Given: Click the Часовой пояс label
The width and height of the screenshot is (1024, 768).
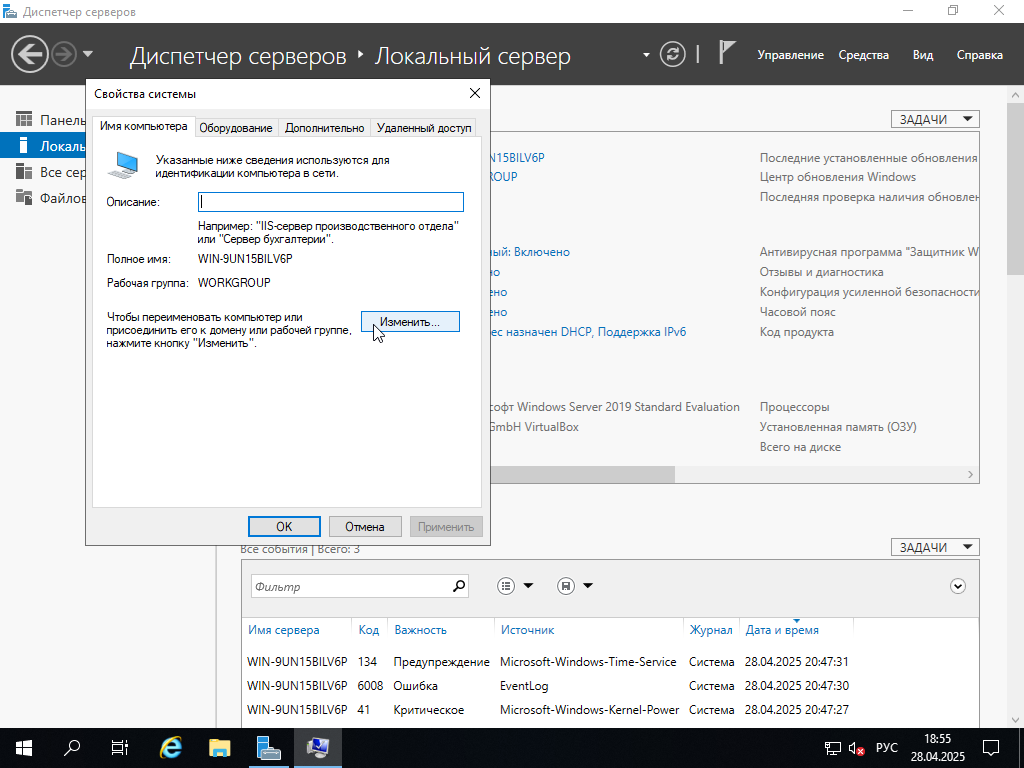Looking at the screenshot, I should [x=797, y=312].
